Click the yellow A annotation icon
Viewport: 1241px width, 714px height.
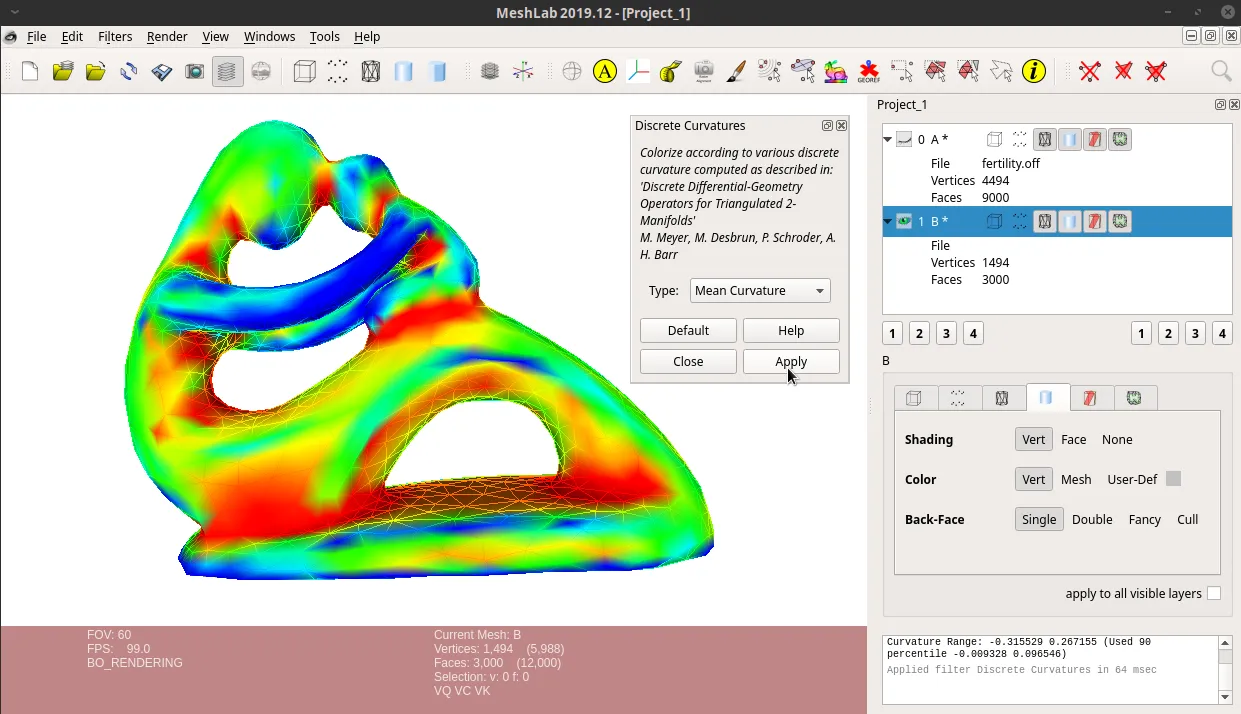(x=605, y=71)
